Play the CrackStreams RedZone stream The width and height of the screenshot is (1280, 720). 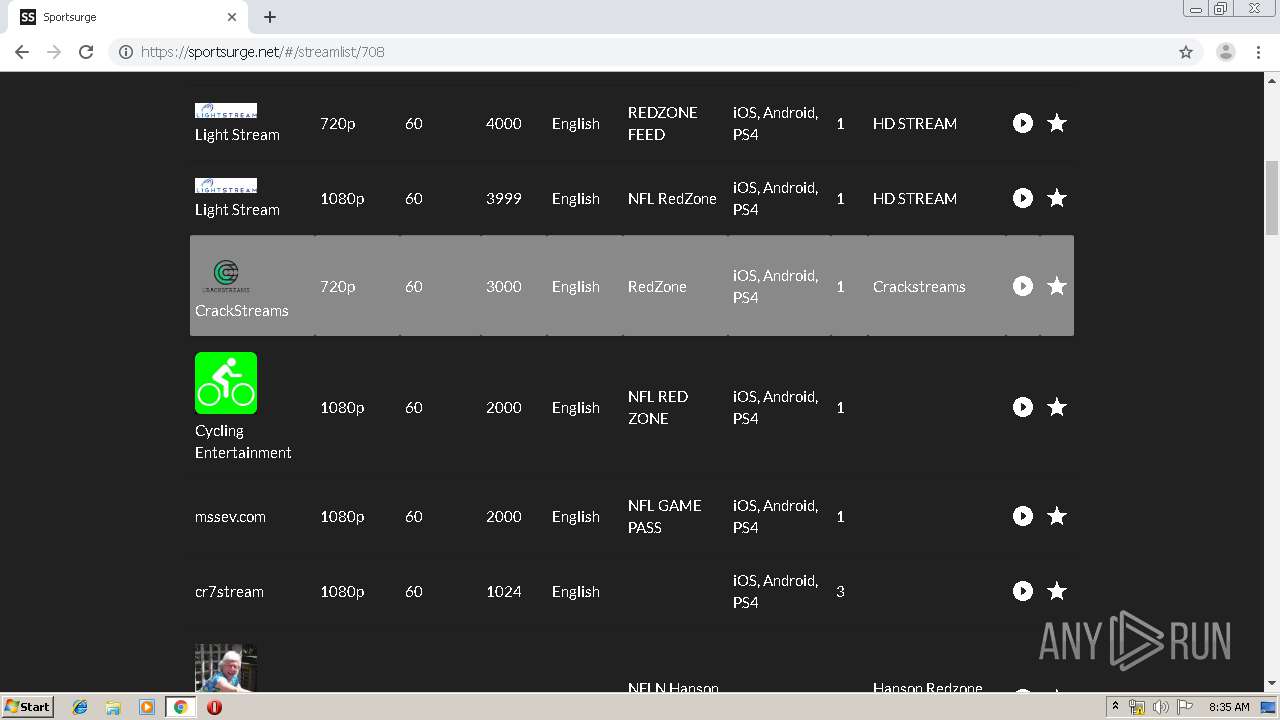(1022, 286)
